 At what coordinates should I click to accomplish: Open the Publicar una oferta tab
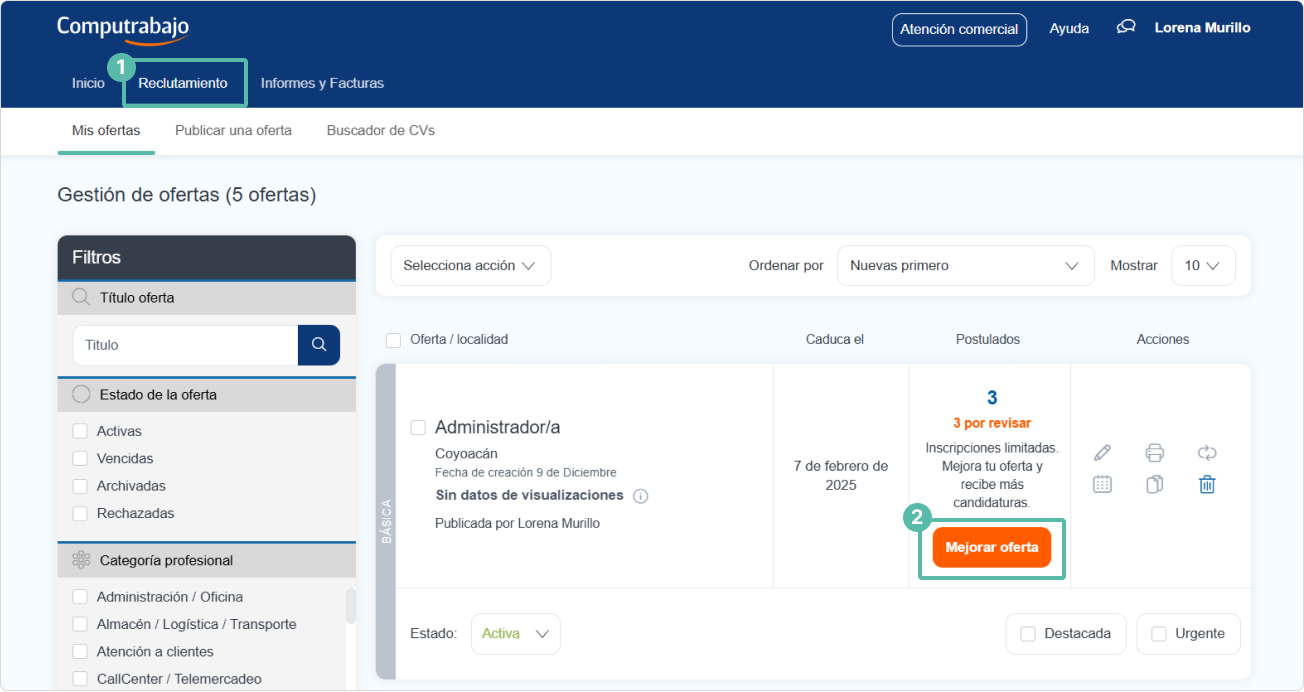(x=233, y=130)
